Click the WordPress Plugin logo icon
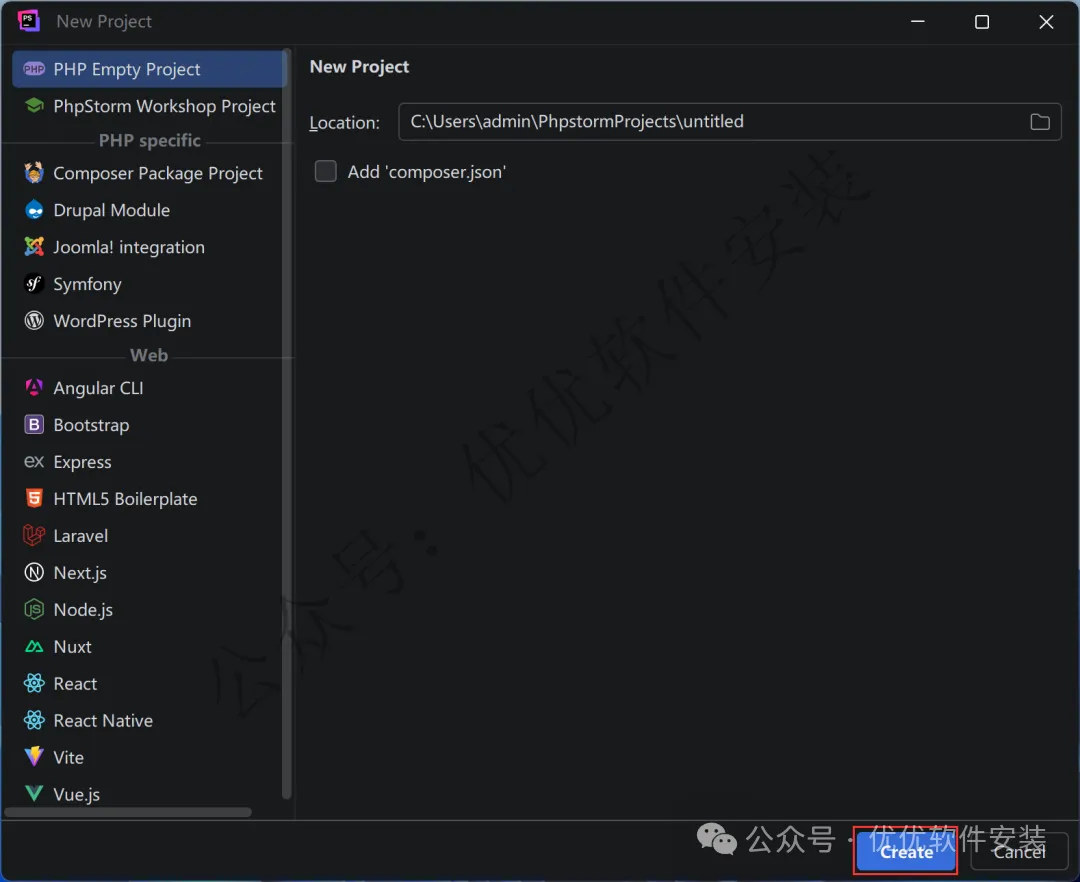 coord(34,320)
